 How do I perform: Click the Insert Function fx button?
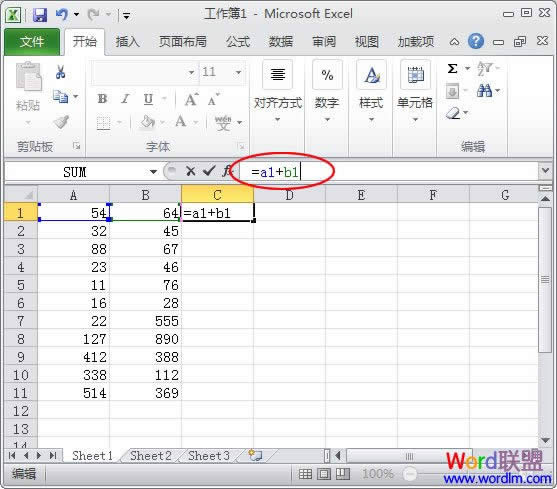pos(227,172)
